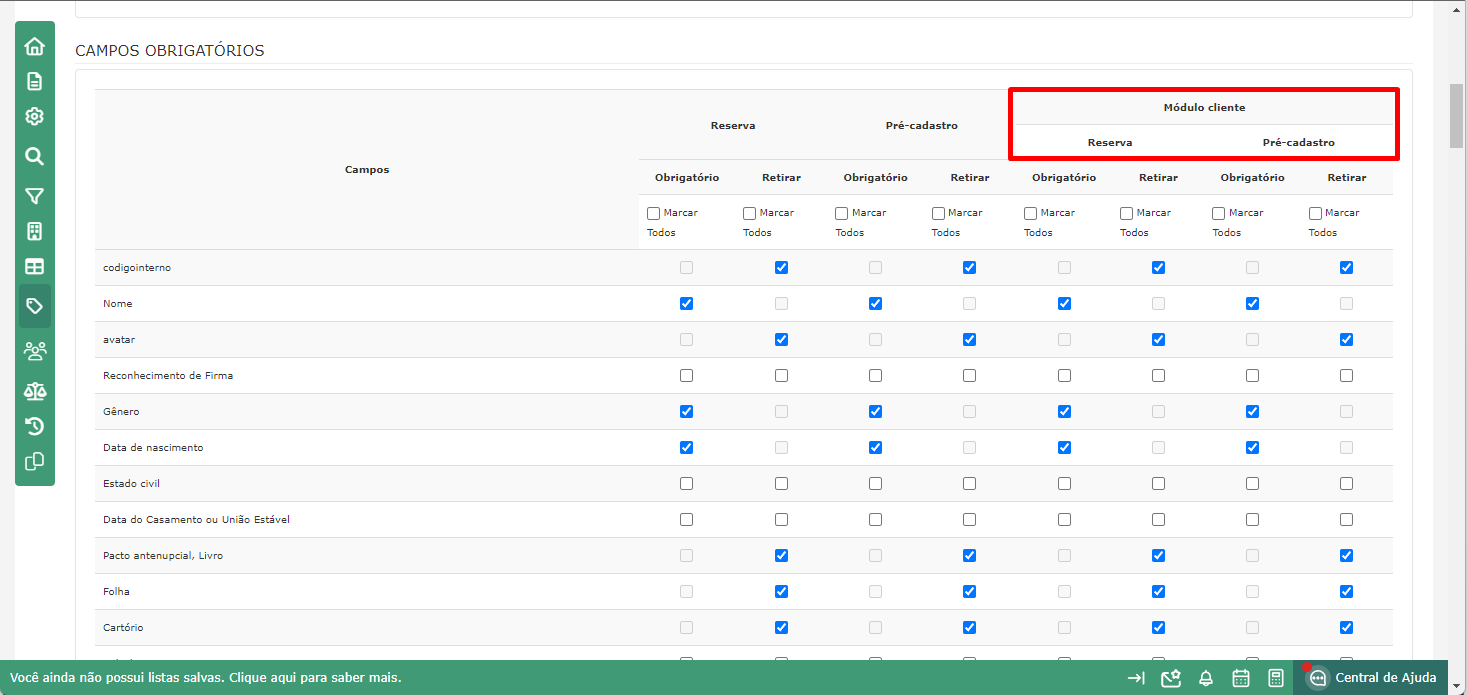Check Marcar Todos under Reserva Obrigatório
Screen dimensions: 1467x695
(x=653, y=213)
